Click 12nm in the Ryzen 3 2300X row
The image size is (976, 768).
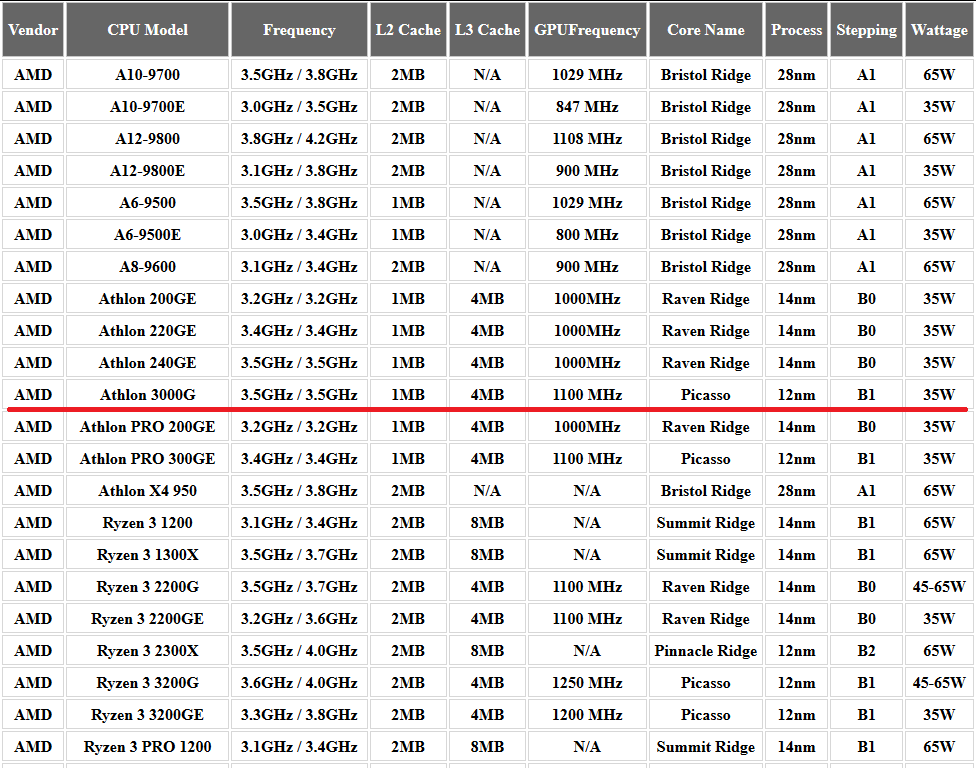coord(797,651)
